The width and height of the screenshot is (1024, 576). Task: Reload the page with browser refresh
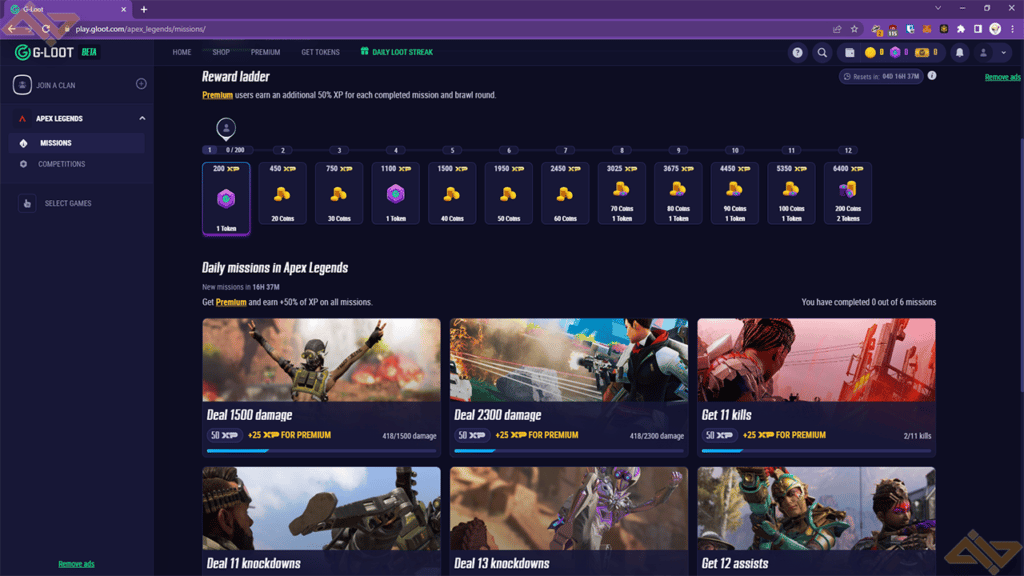pos(46,29)
